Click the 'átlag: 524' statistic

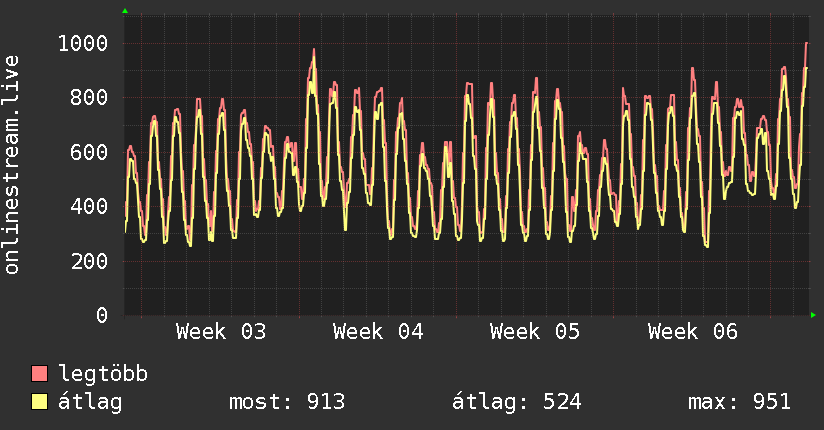point(517,402)
